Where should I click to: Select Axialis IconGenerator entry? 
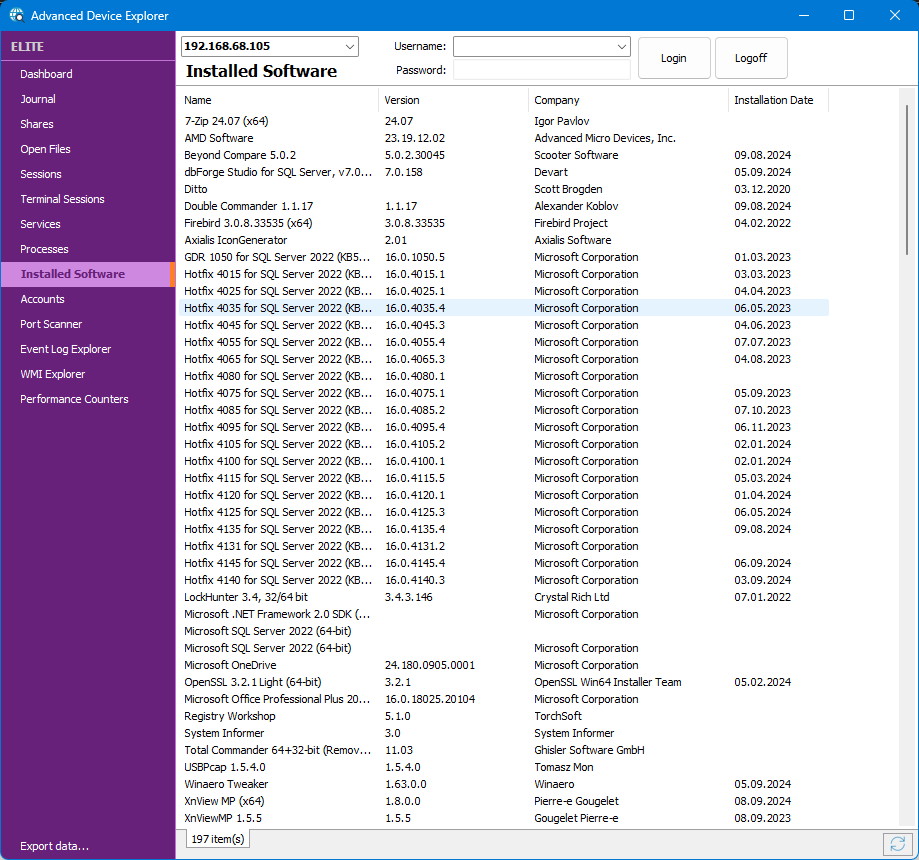(x=503, y=240)
